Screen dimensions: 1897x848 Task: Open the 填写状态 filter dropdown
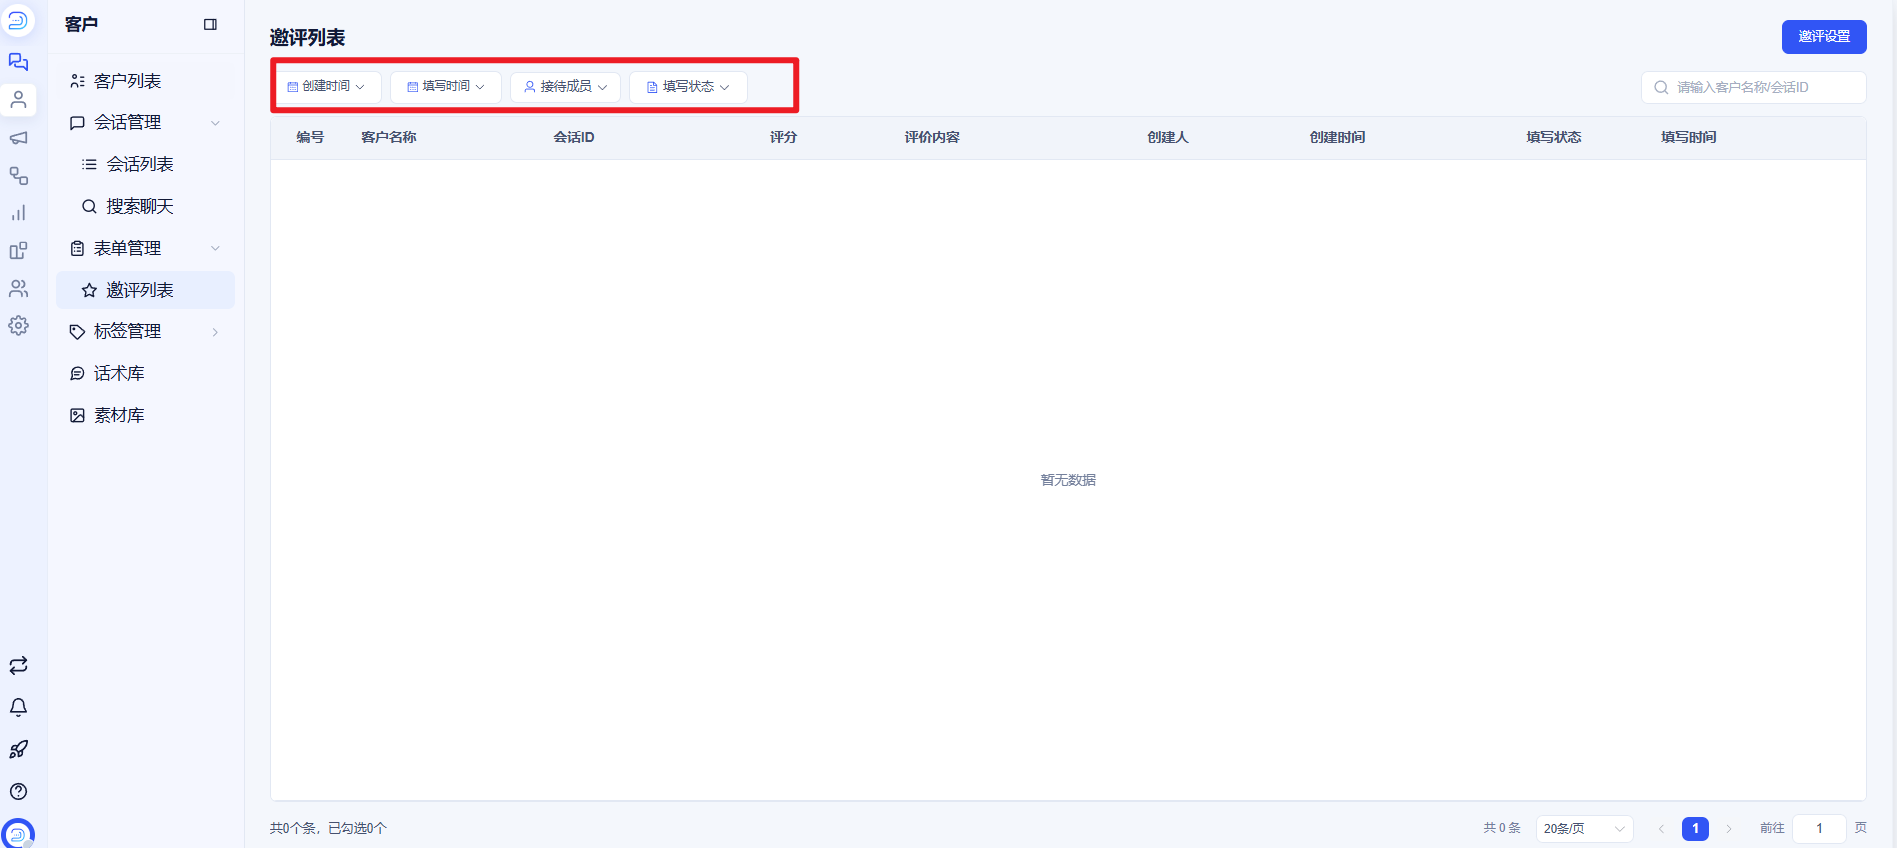point(688,87)
